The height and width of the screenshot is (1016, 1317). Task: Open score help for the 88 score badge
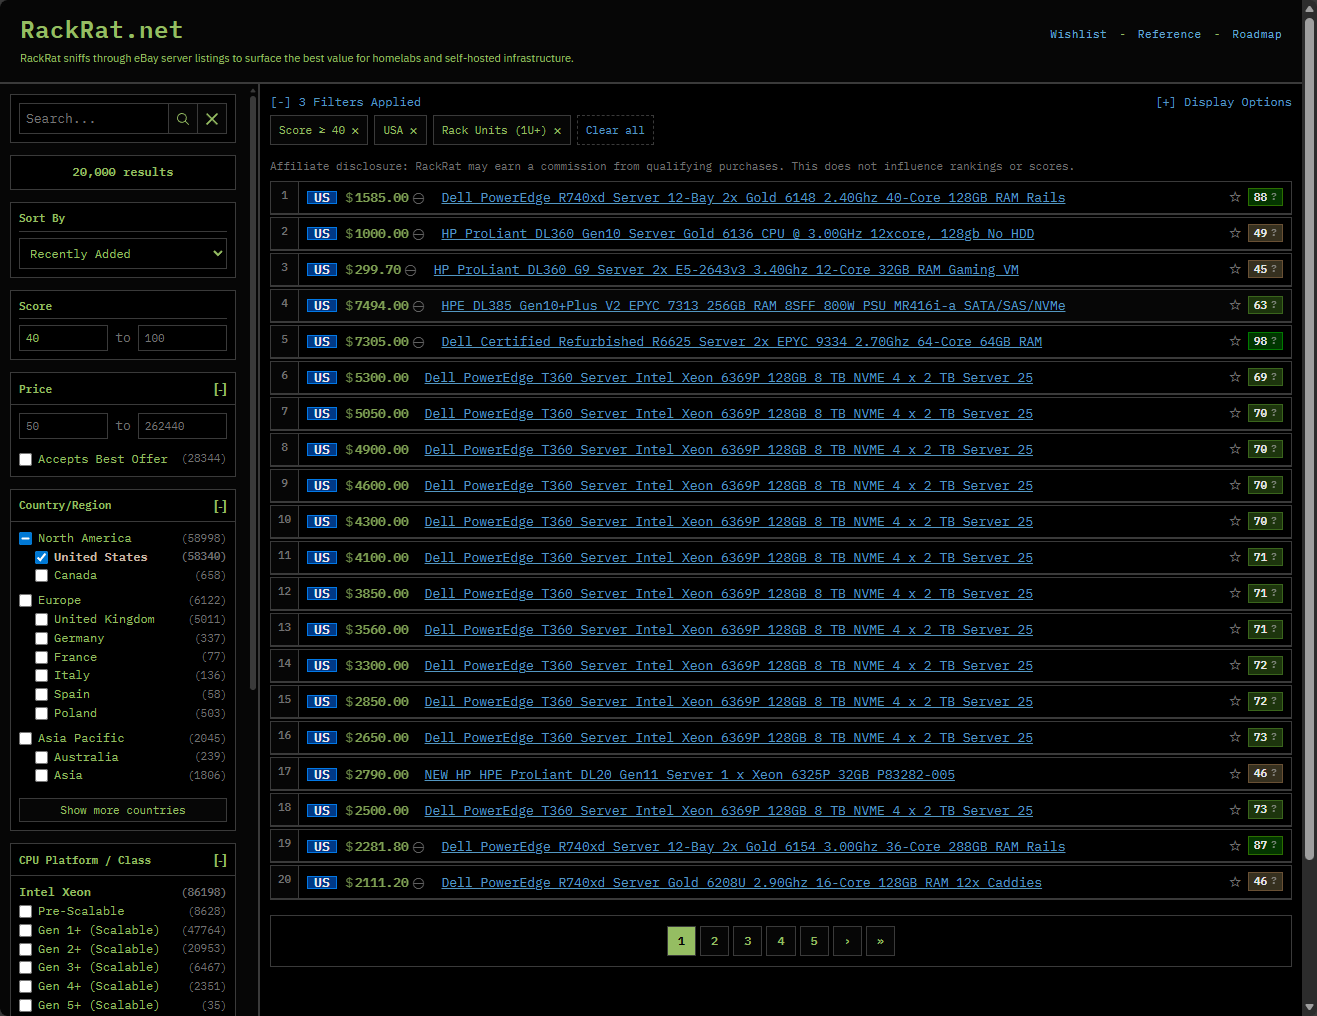1273,197
